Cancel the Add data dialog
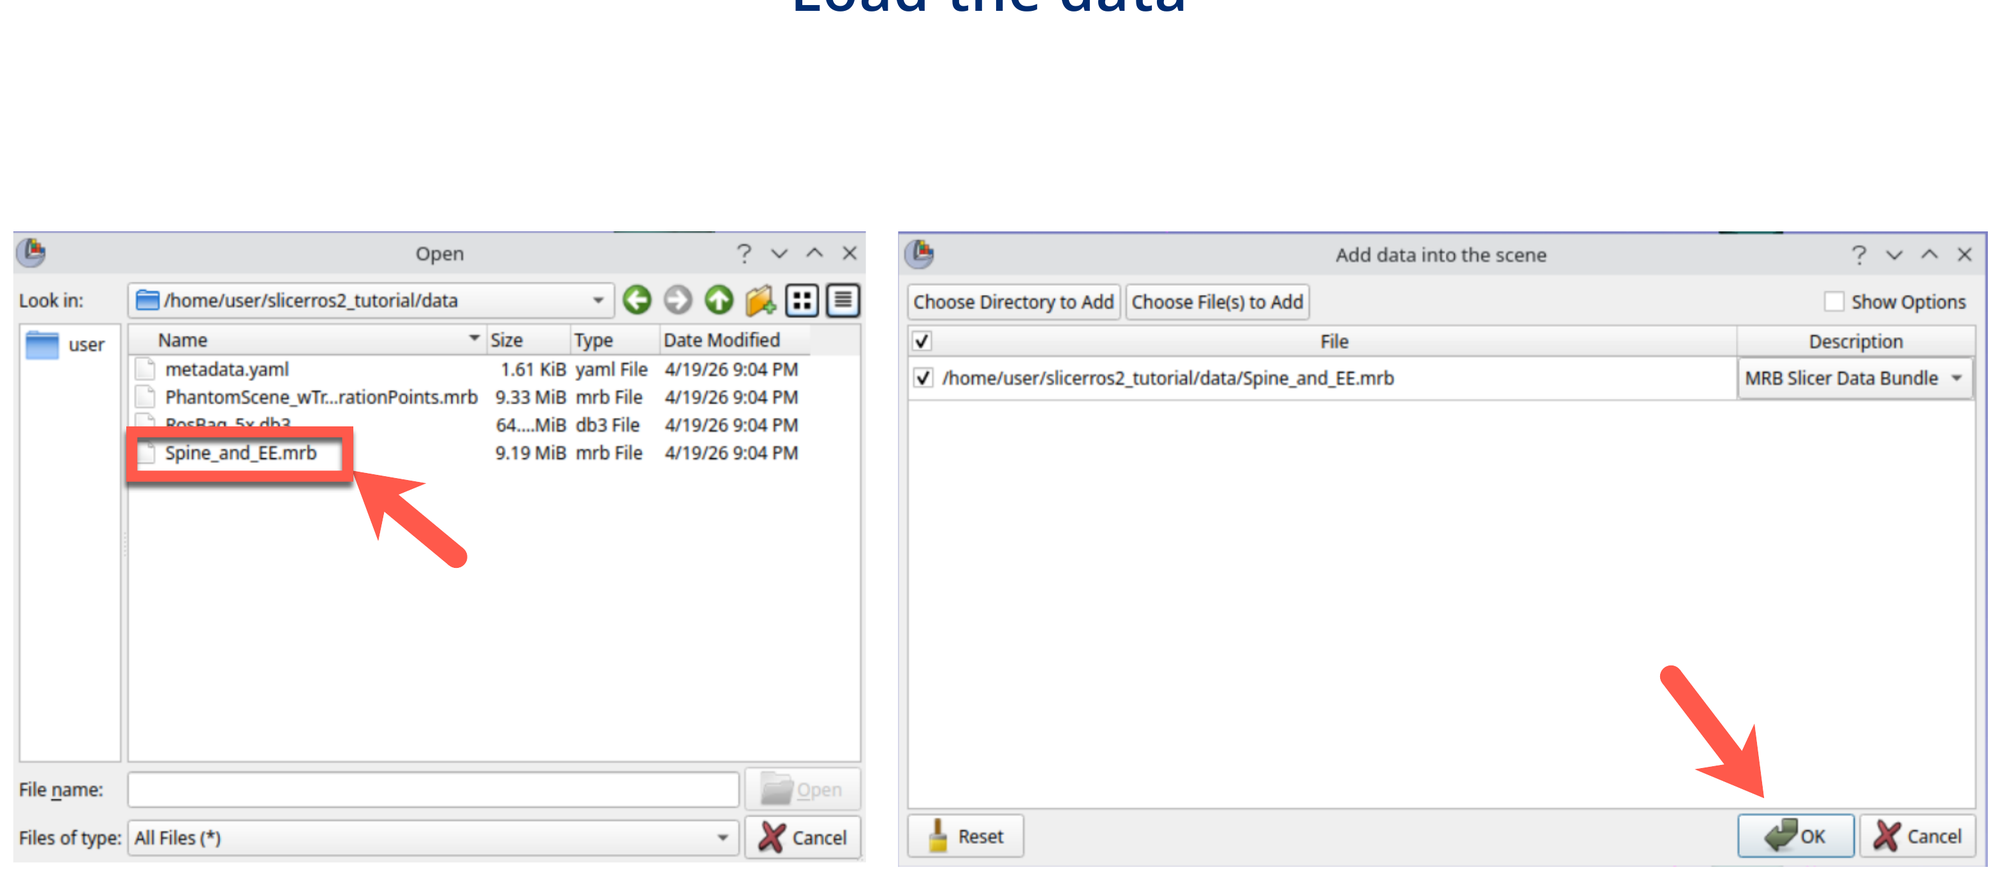Image resolution: width=2000 pixels, height=879 pixels. (1917, 836)
